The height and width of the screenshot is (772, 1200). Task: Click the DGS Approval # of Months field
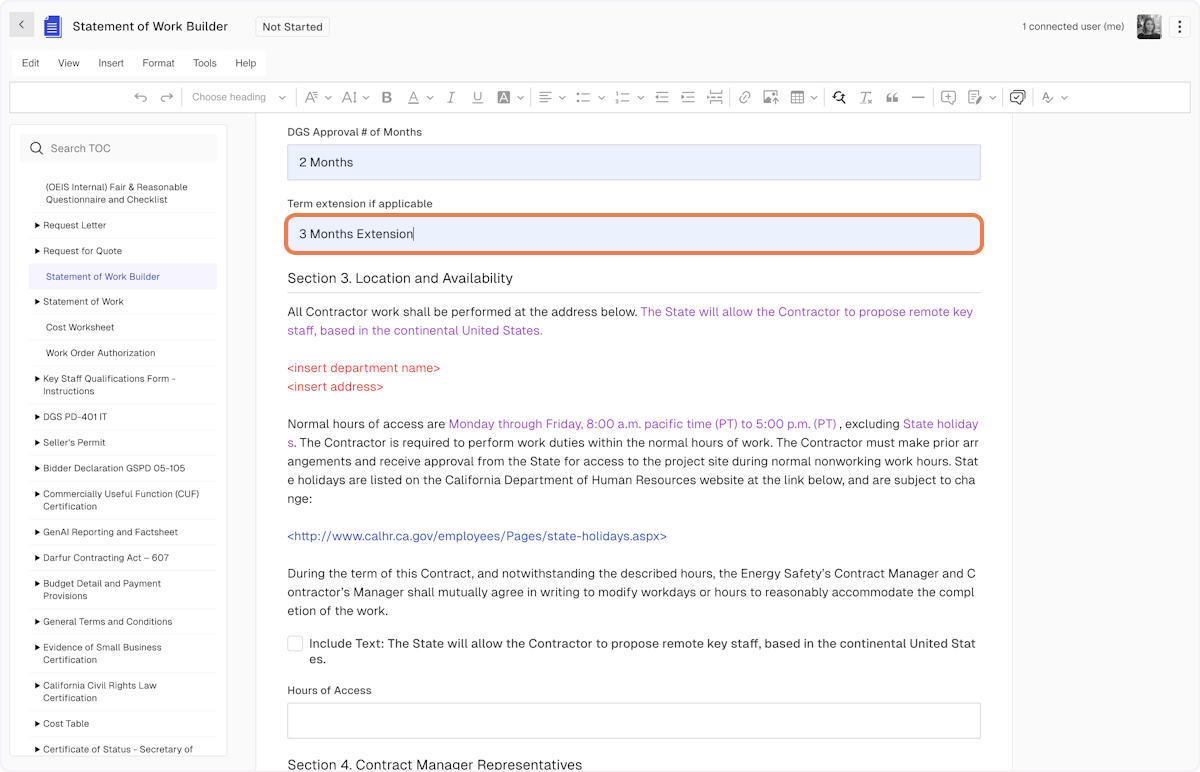point(634,162)
